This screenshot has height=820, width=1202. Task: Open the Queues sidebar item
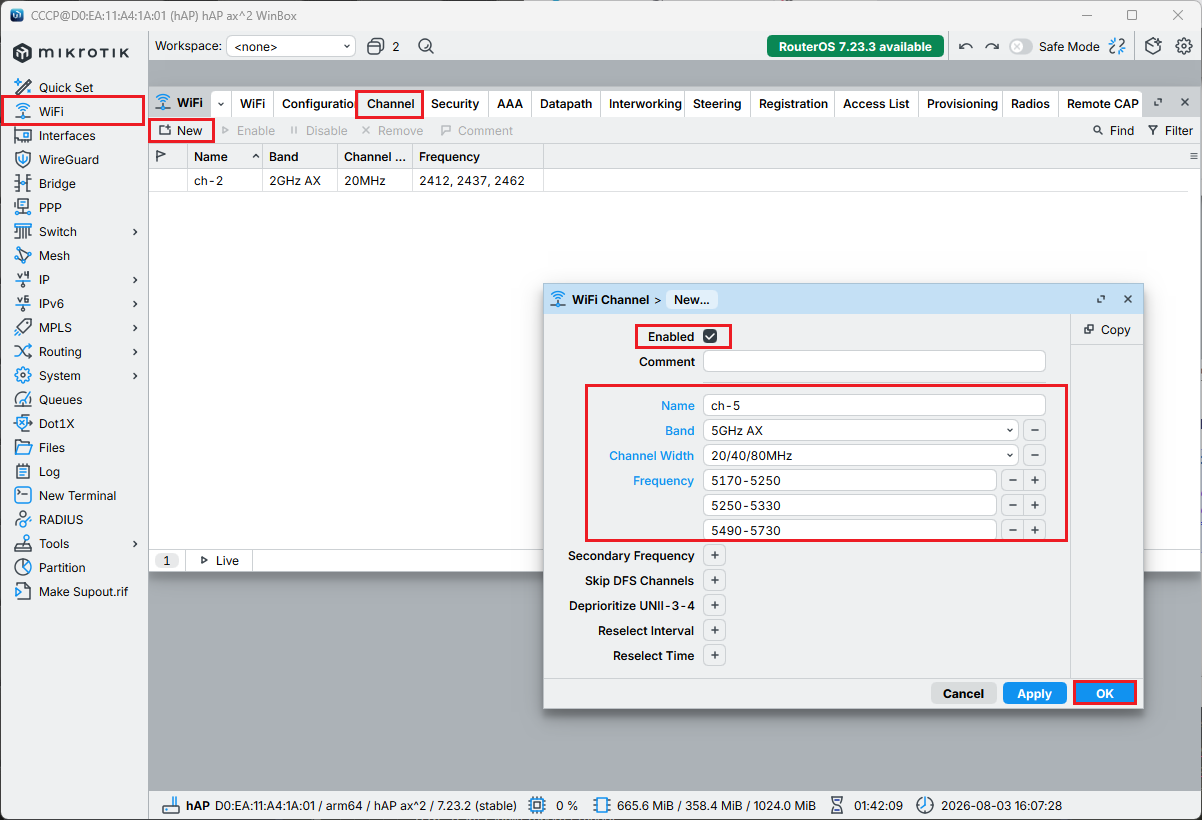tap(60, 399)
